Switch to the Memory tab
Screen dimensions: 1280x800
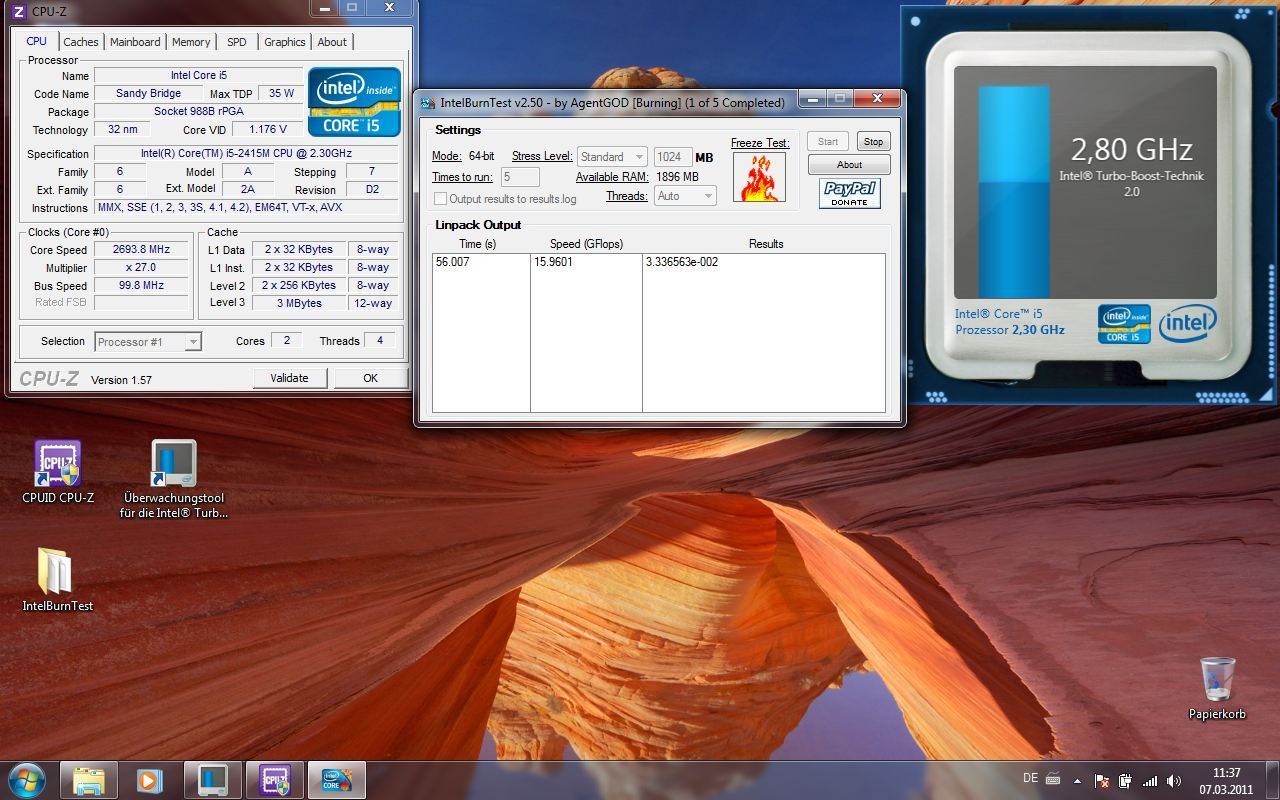191,42
